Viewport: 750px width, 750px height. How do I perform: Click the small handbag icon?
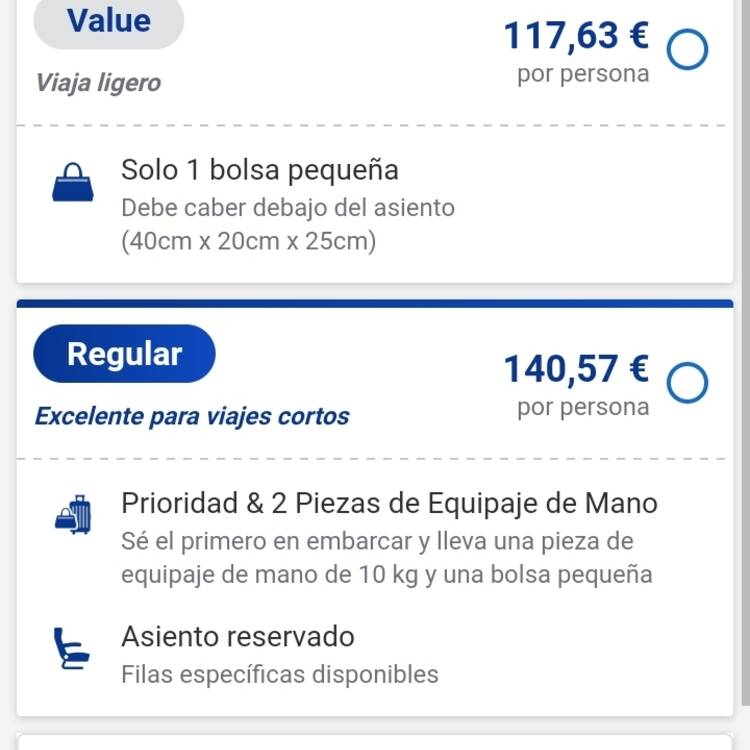(73, 182)
